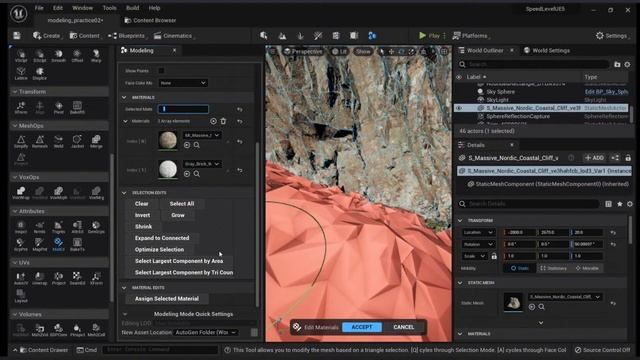Delete material array elements trash icon
Viewport: 640px width, 360px height.
click(223, 121)
